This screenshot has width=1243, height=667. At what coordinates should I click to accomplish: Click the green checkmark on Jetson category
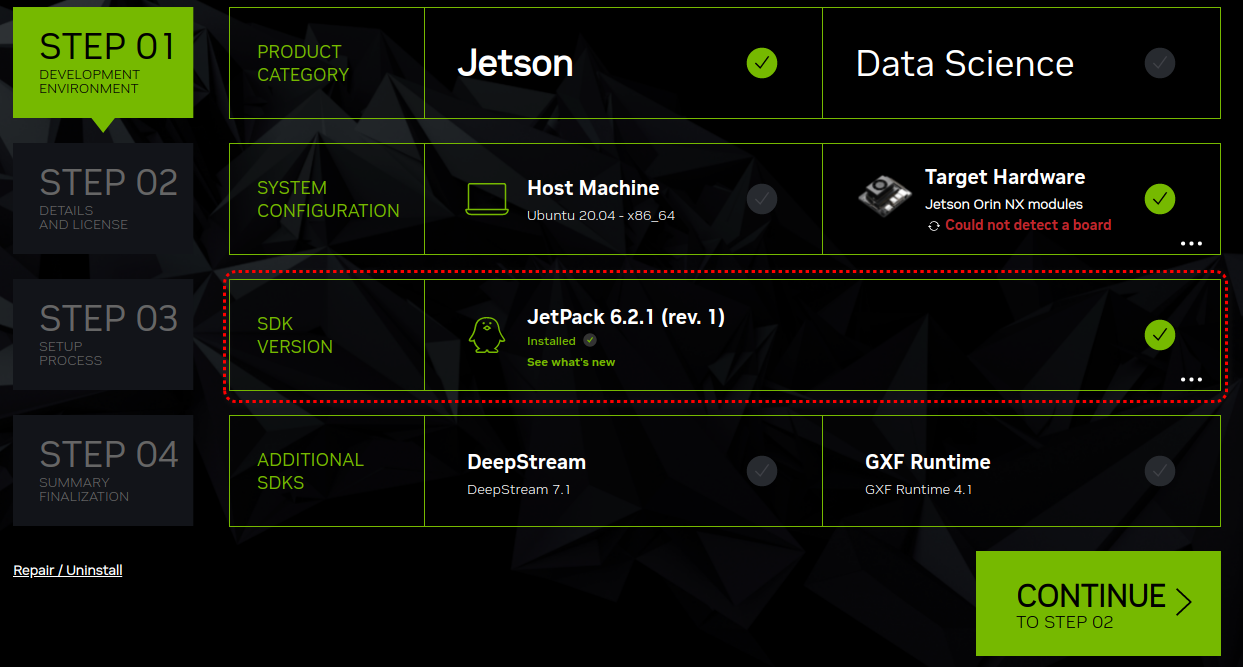(x=762, y=63)
